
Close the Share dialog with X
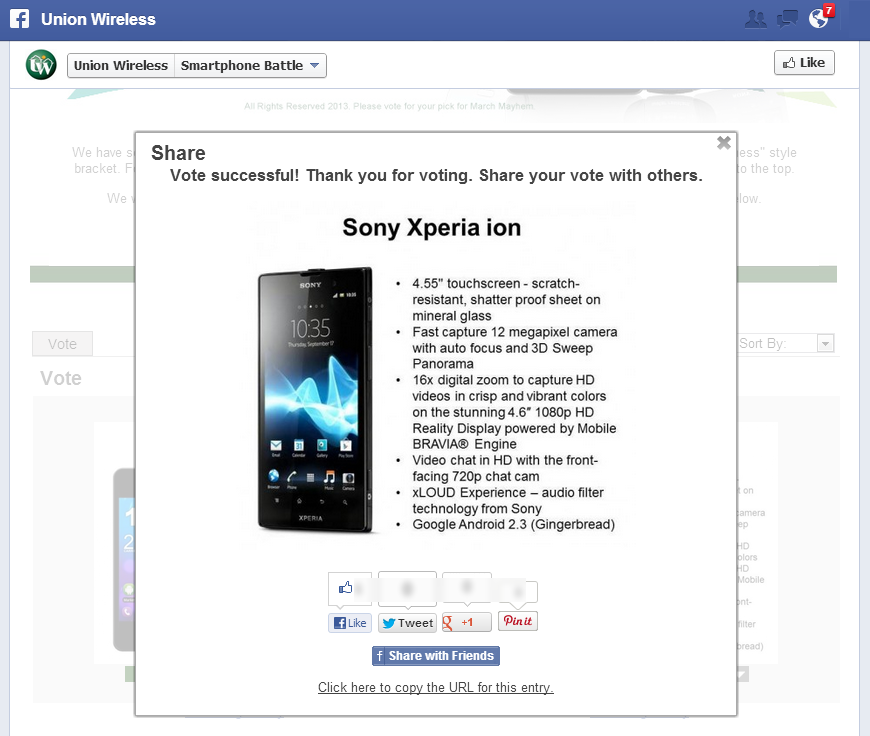pyautogui.click(x=724, y=143)
